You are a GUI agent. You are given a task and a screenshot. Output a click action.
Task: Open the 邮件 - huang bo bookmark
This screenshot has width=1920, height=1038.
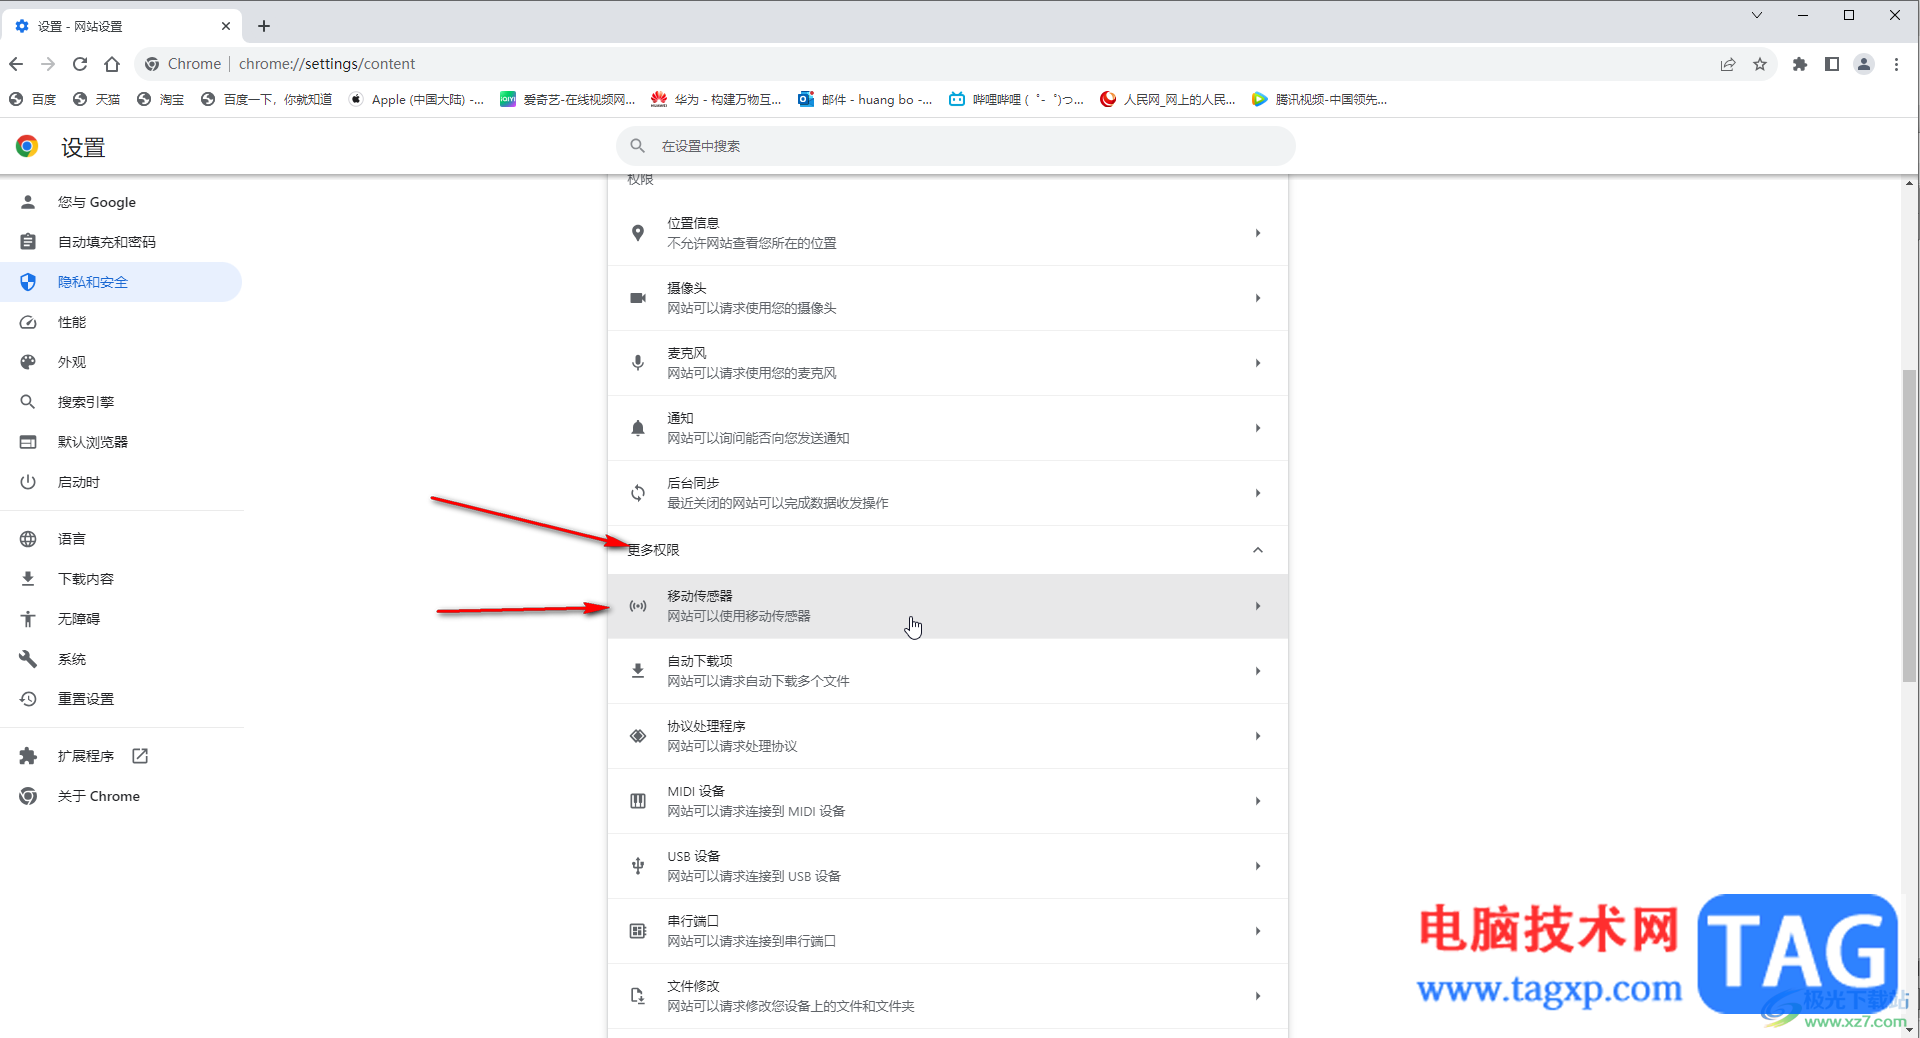pos(866,99)
